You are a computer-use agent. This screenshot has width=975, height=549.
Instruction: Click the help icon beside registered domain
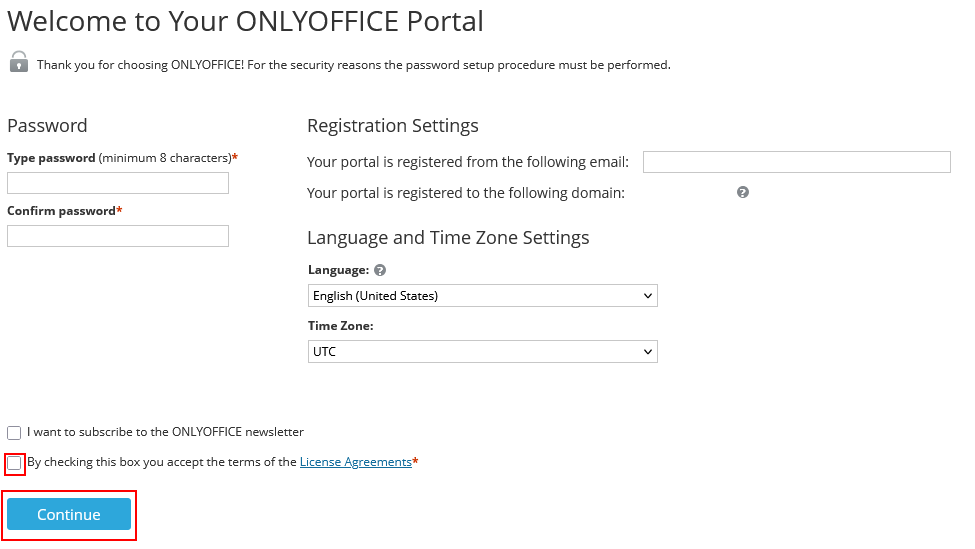pyautogui.click(x=743, y=192)
